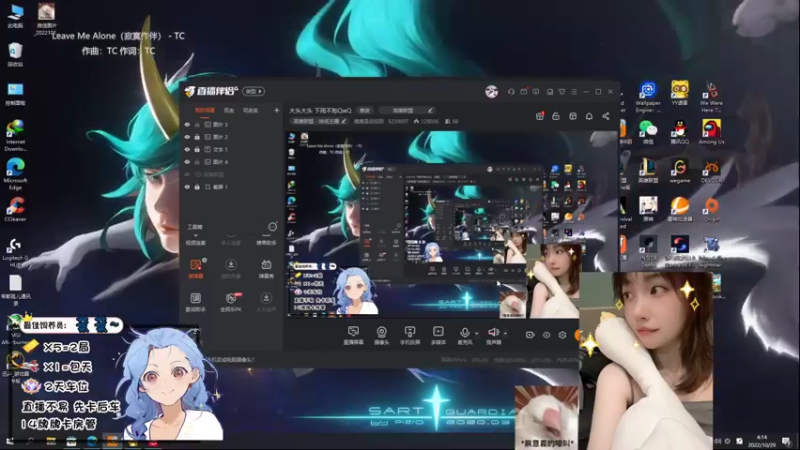
Task: Open the mode pill beside the logo
Action: point(254,91)
